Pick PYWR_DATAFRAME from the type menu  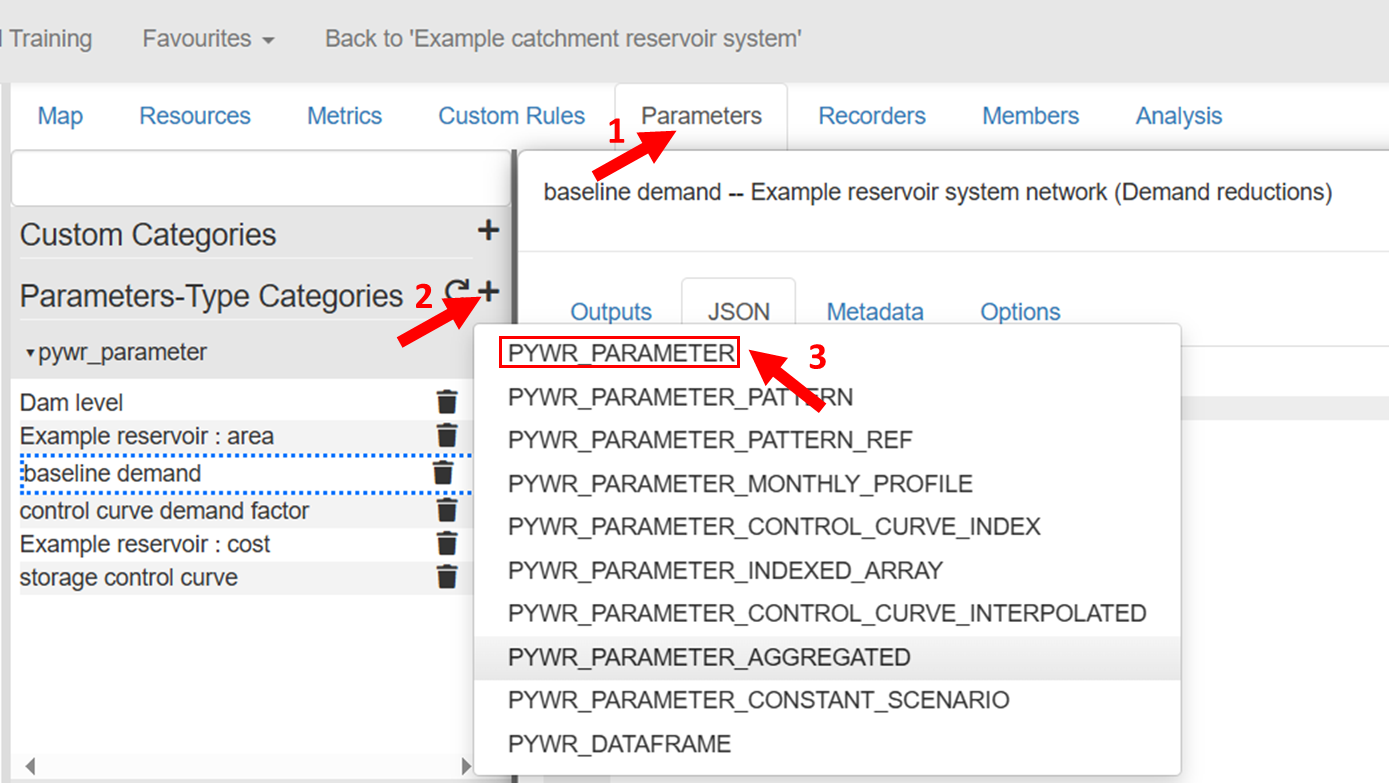[619, 744]
